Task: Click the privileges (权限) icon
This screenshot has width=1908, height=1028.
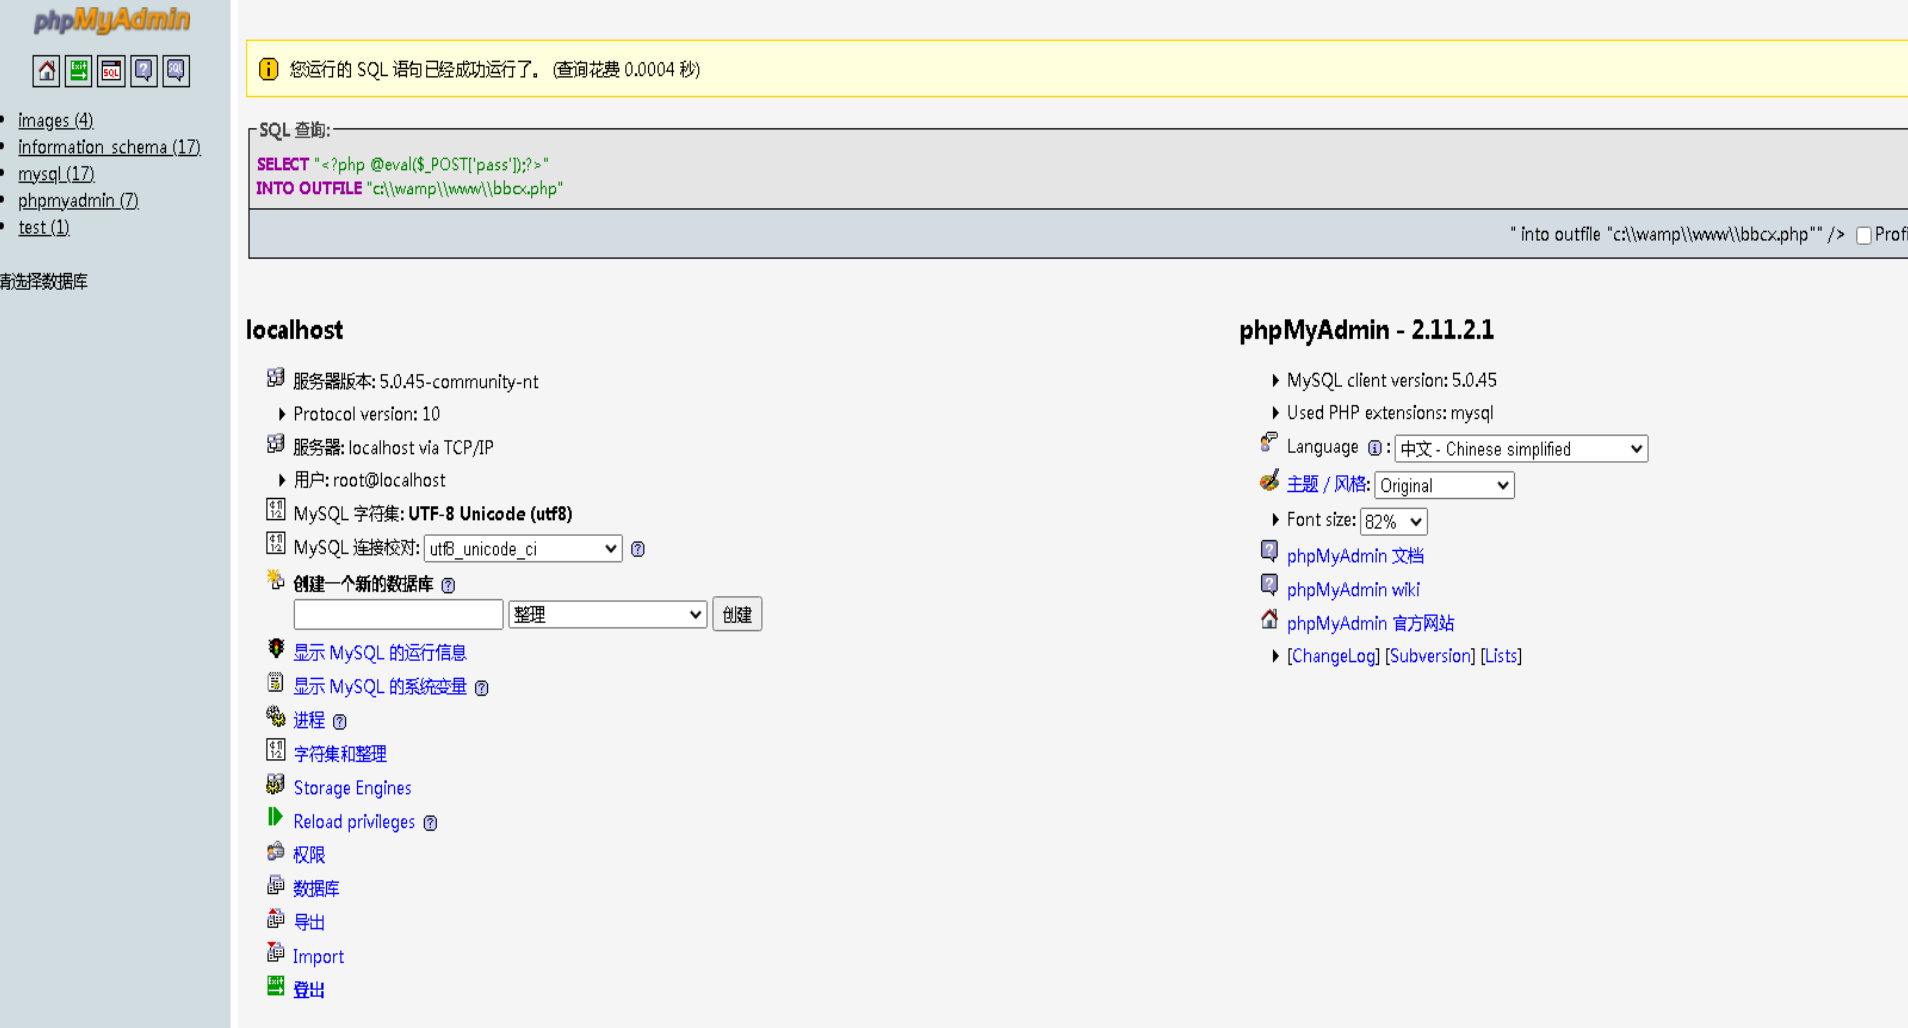Action: coord(276,851)
